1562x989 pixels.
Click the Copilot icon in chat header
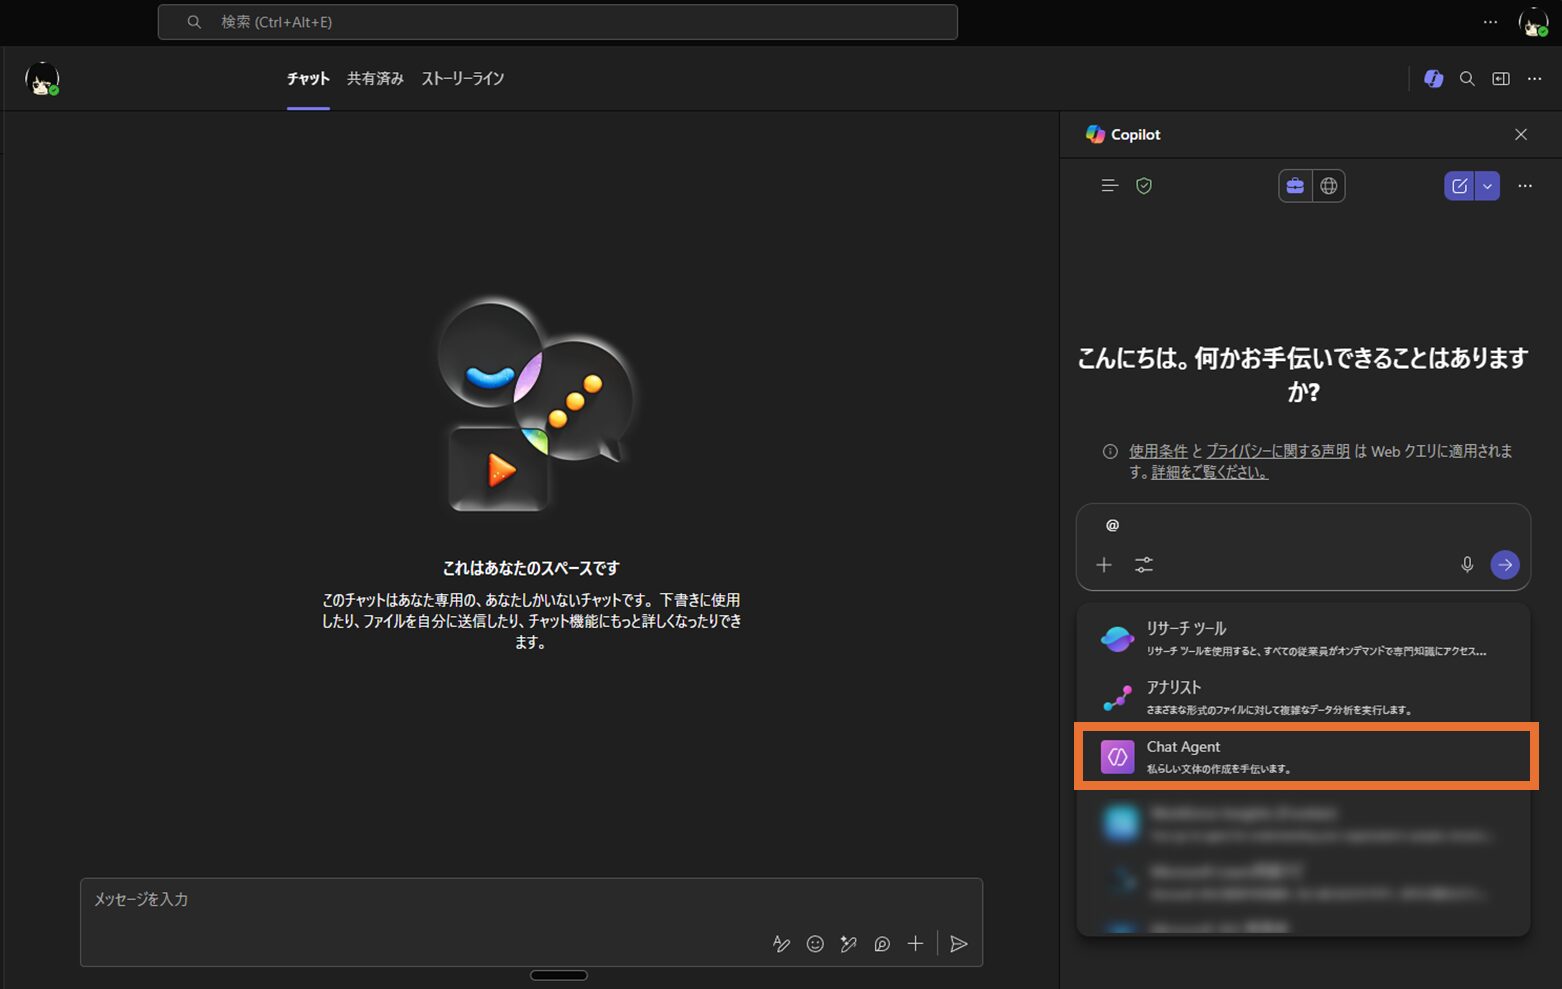pyautogui.click(x=1433, y=79)
